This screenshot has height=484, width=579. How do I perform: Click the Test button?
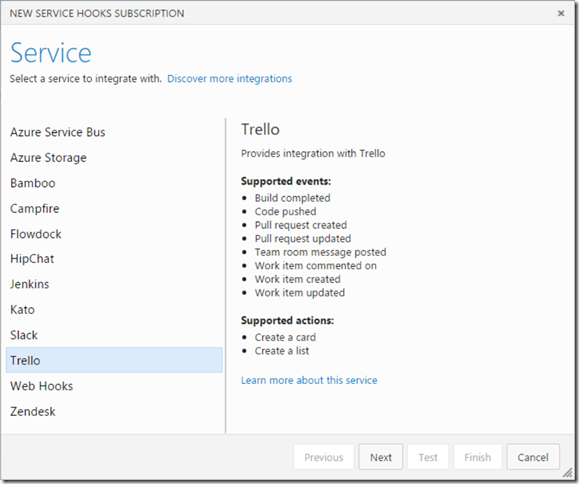click(428, 457)
